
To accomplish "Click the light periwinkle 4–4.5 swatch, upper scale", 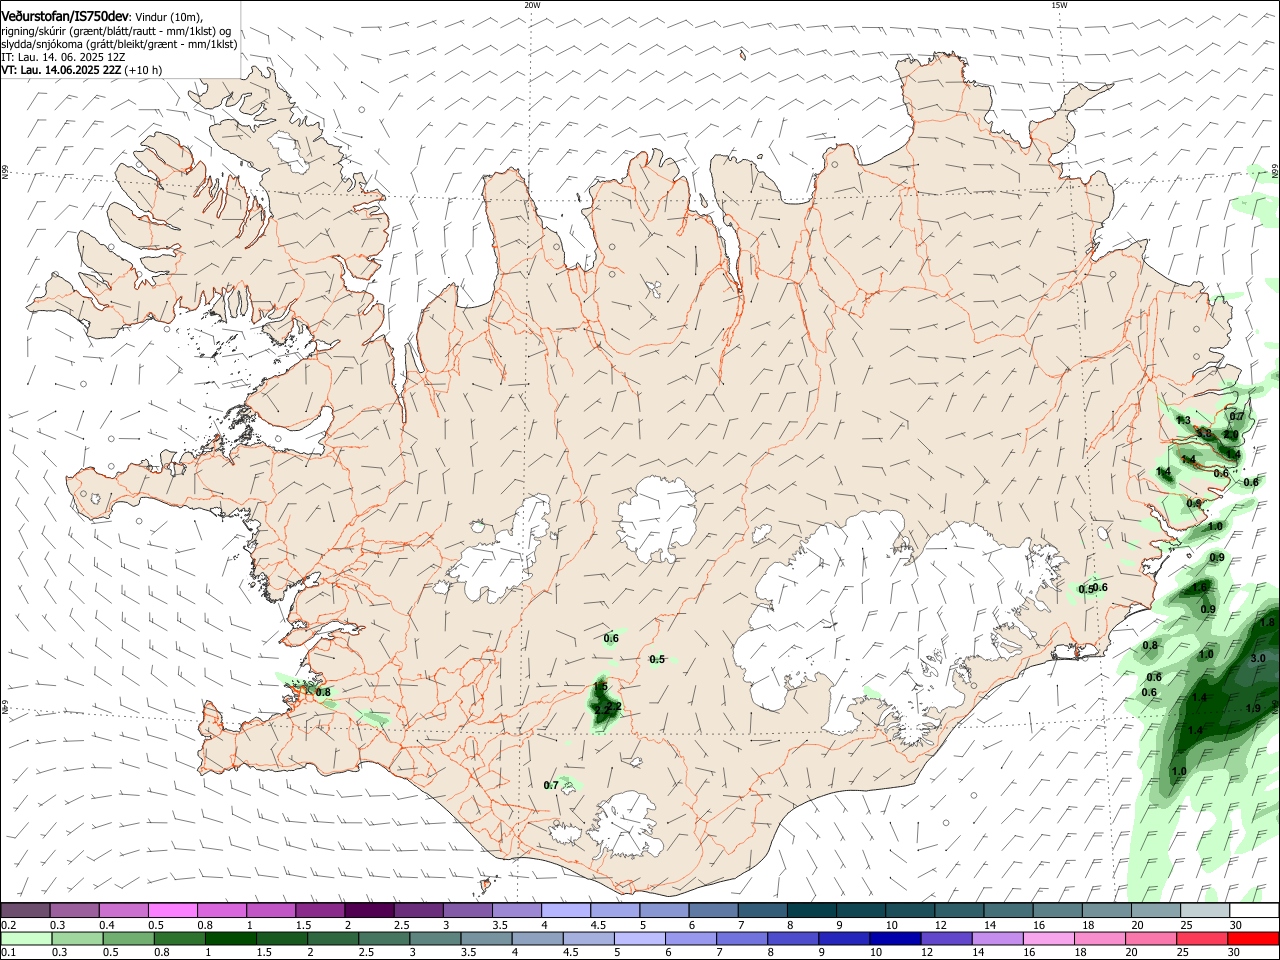I will point(565,910).
